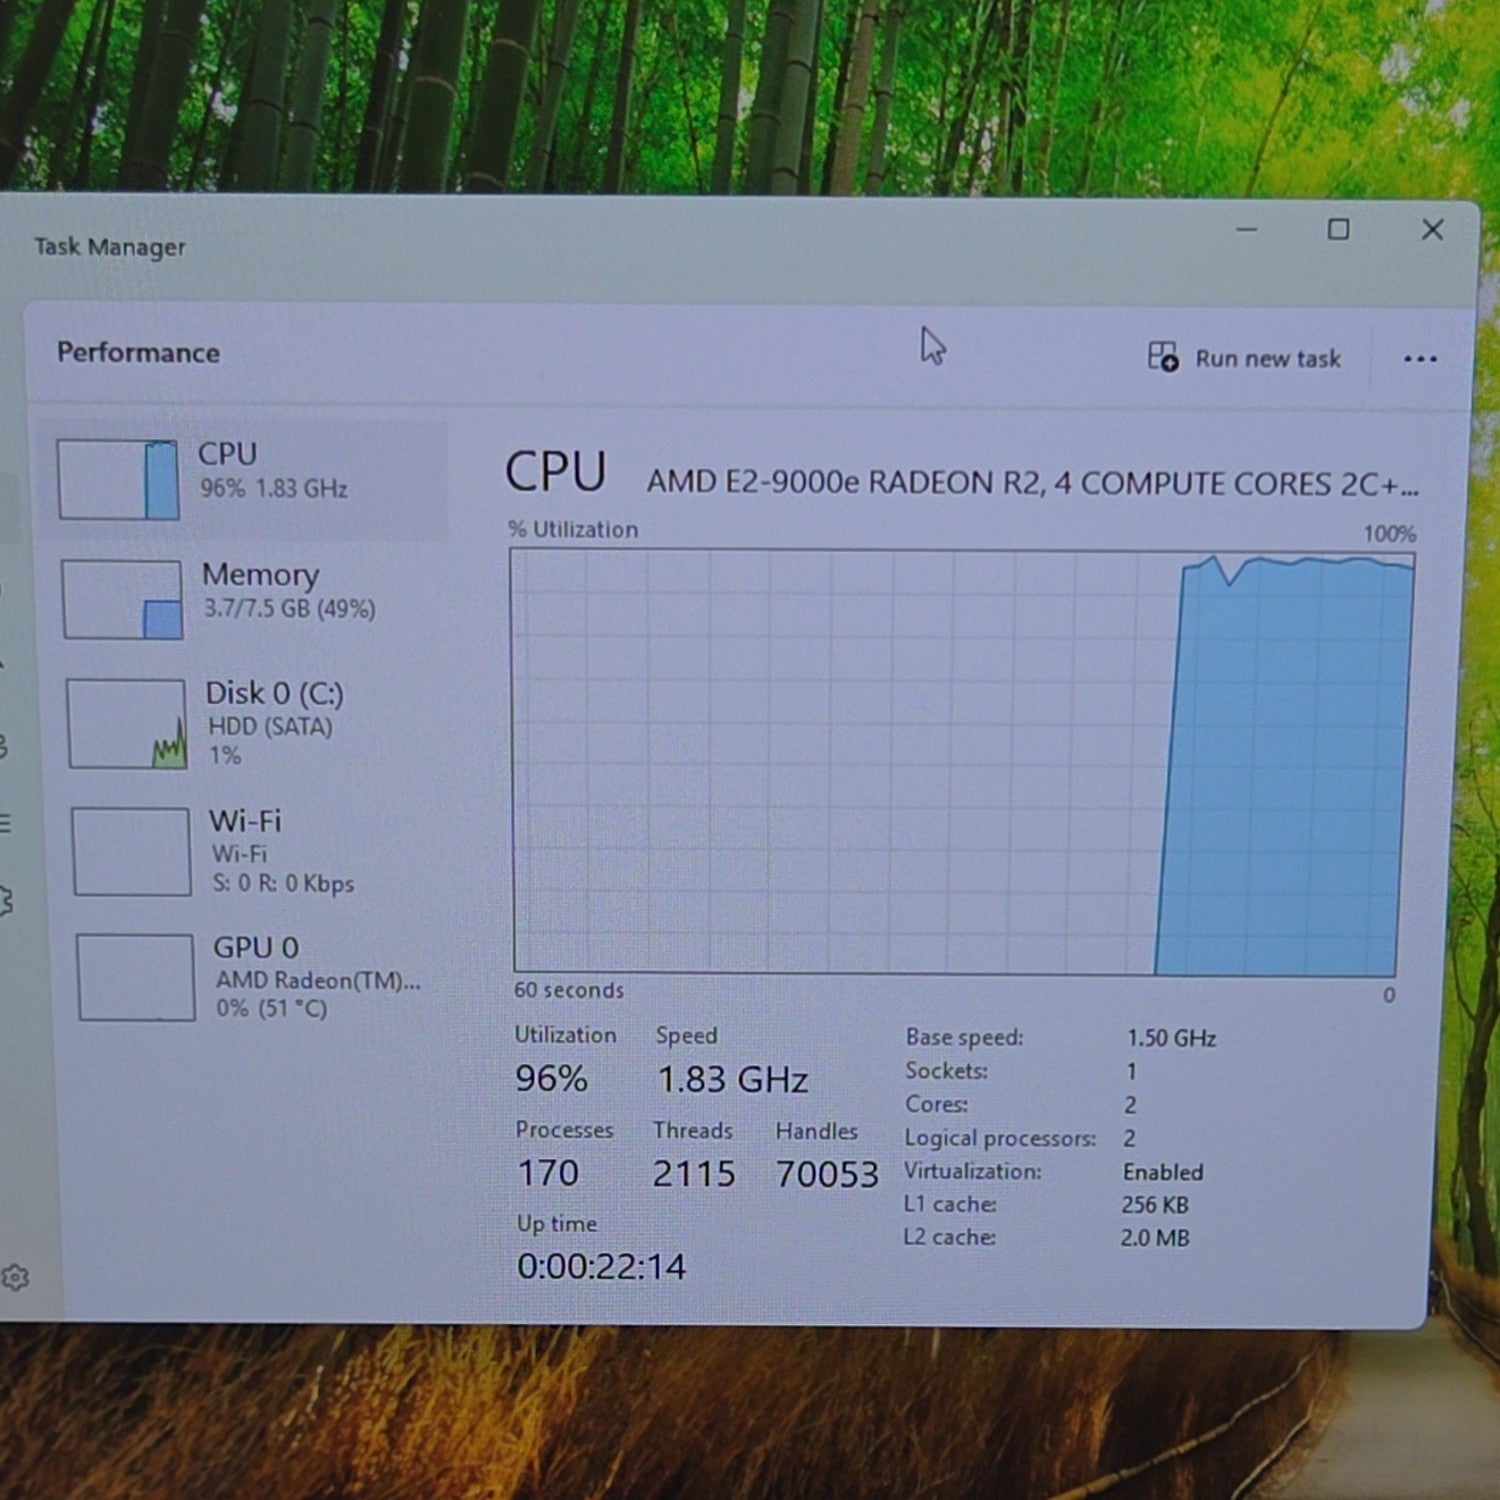Minimize the Task Manager window
The image size is (1500, 1500).
coord(1246,230)
